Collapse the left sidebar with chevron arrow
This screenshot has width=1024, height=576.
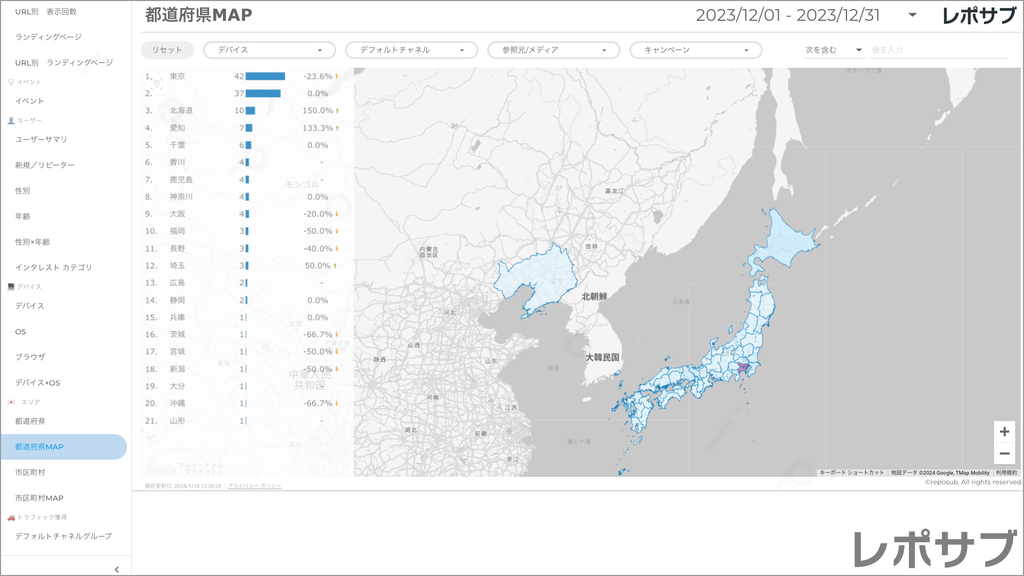117,569
